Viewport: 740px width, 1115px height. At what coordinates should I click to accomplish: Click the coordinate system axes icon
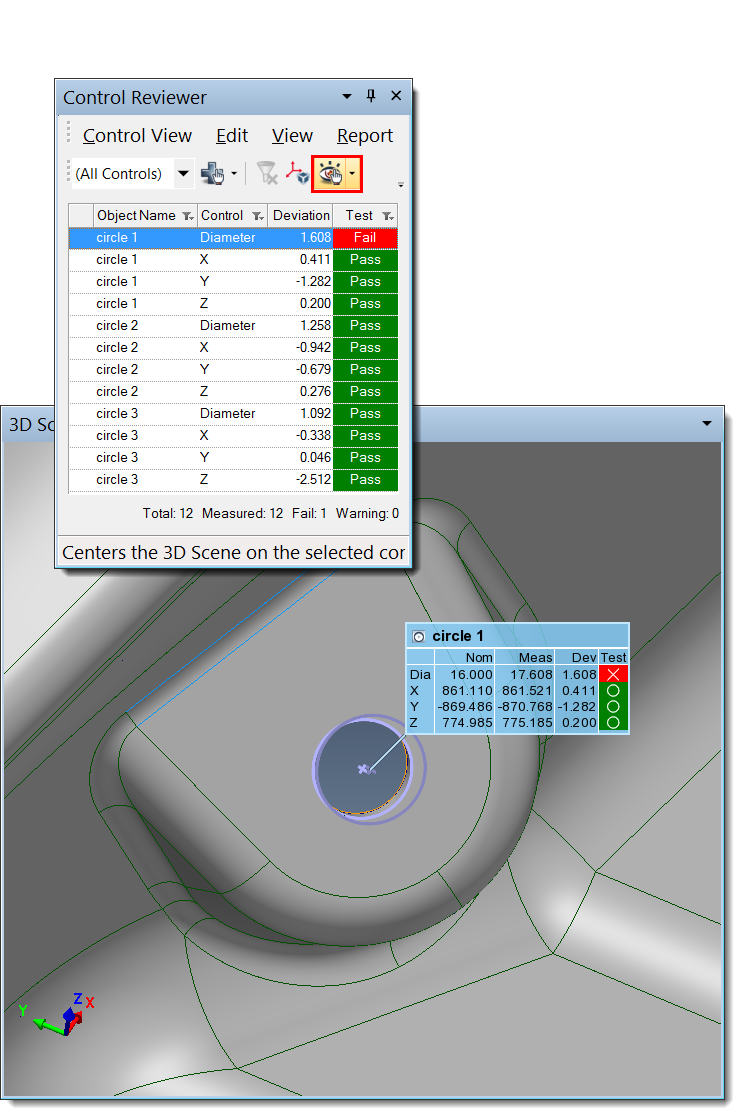tap(297, 173)
